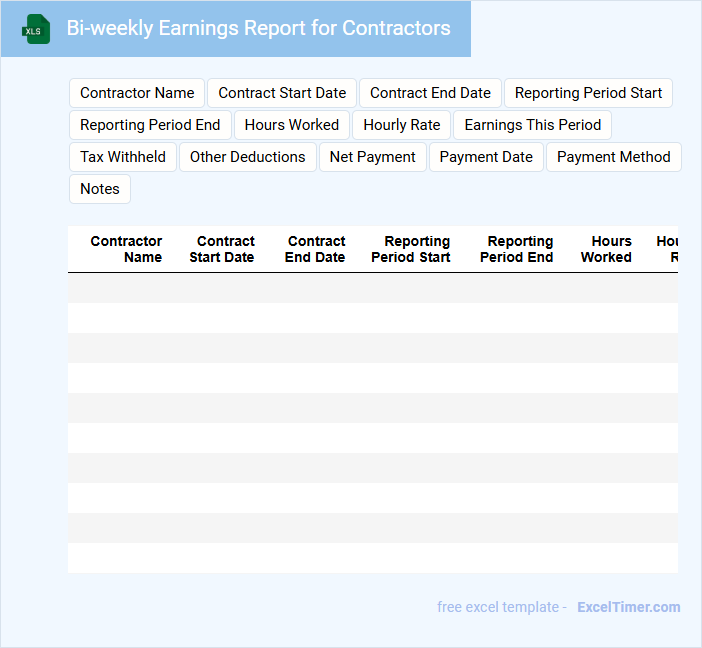
Task: Select the Contract End Date tag
Action: coord(430,93)
